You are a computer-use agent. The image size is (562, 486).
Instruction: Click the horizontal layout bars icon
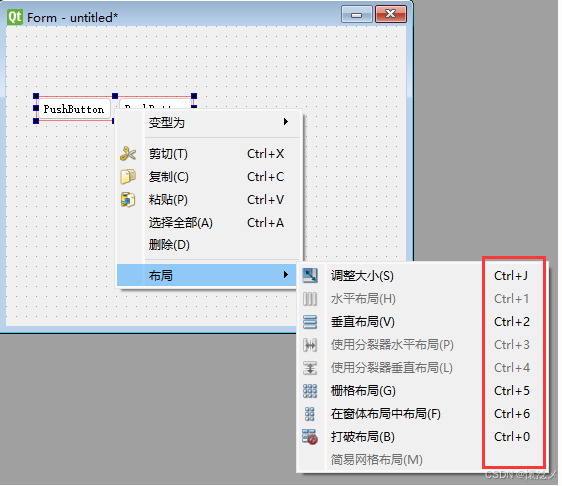tap(310, 299)
